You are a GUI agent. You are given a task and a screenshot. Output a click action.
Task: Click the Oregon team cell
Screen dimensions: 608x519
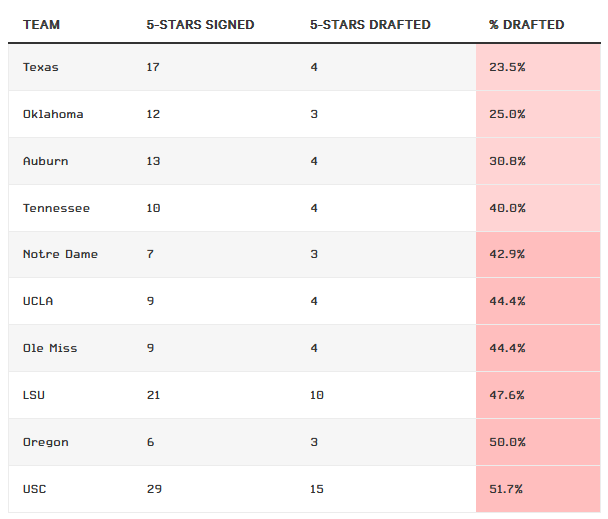click(x=46, y=442)
